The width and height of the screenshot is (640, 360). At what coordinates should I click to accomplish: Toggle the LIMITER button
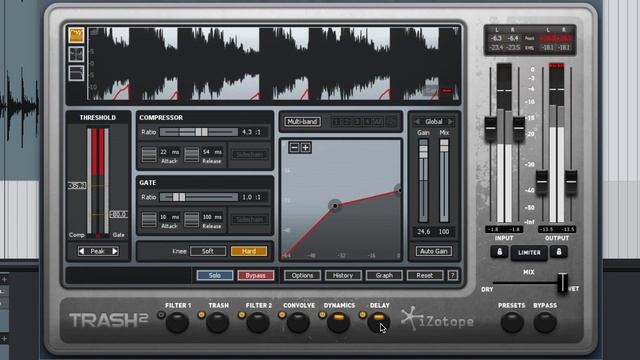[x=529, y=253]
